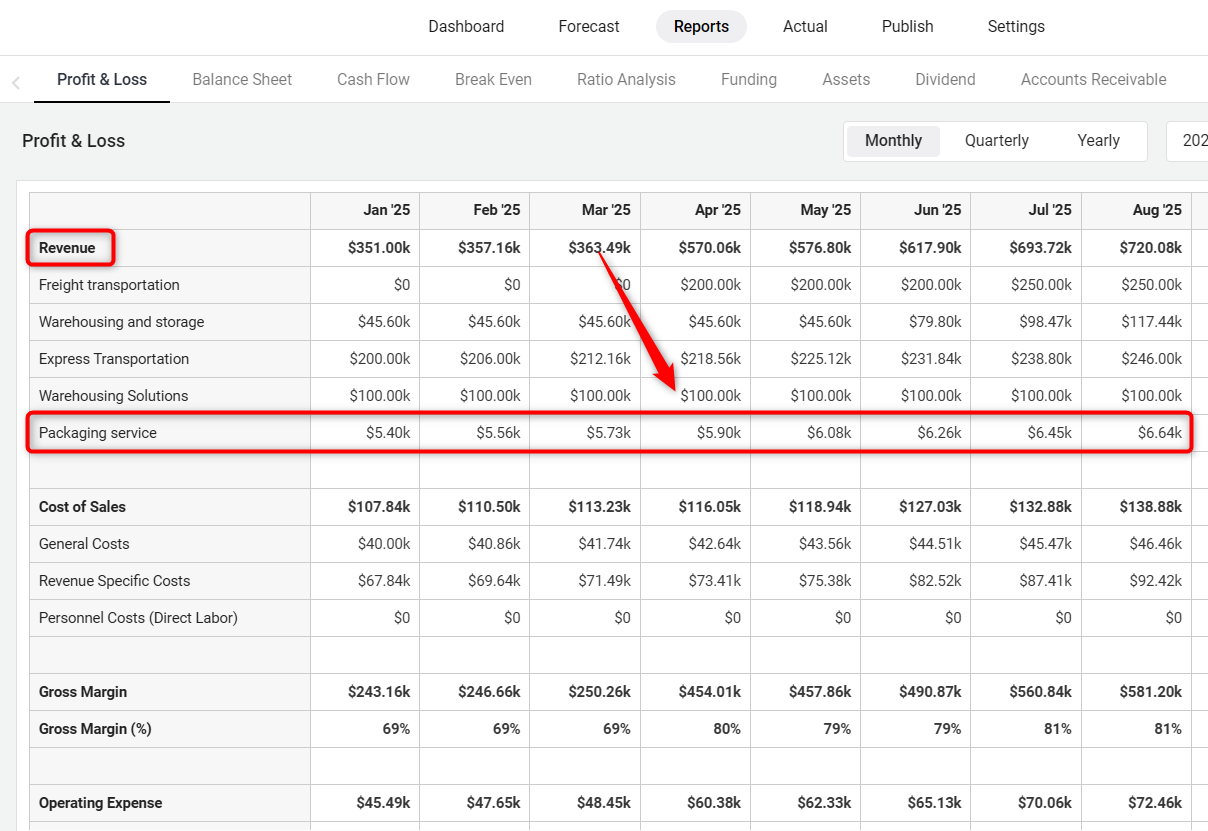
Task: Open the Dashboard menu item
Action: pyautogui.click(x=466, y=27)
